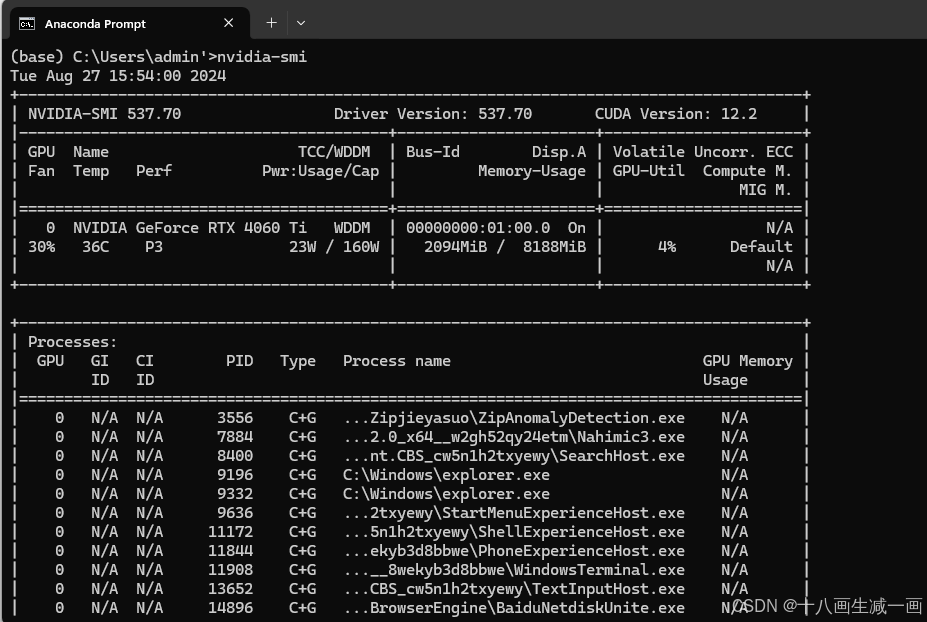The image size is (927, 622).
Task: Click the timestamp Tue Aug 27 15:54:00 2024
Action: [x=118, y=76]
